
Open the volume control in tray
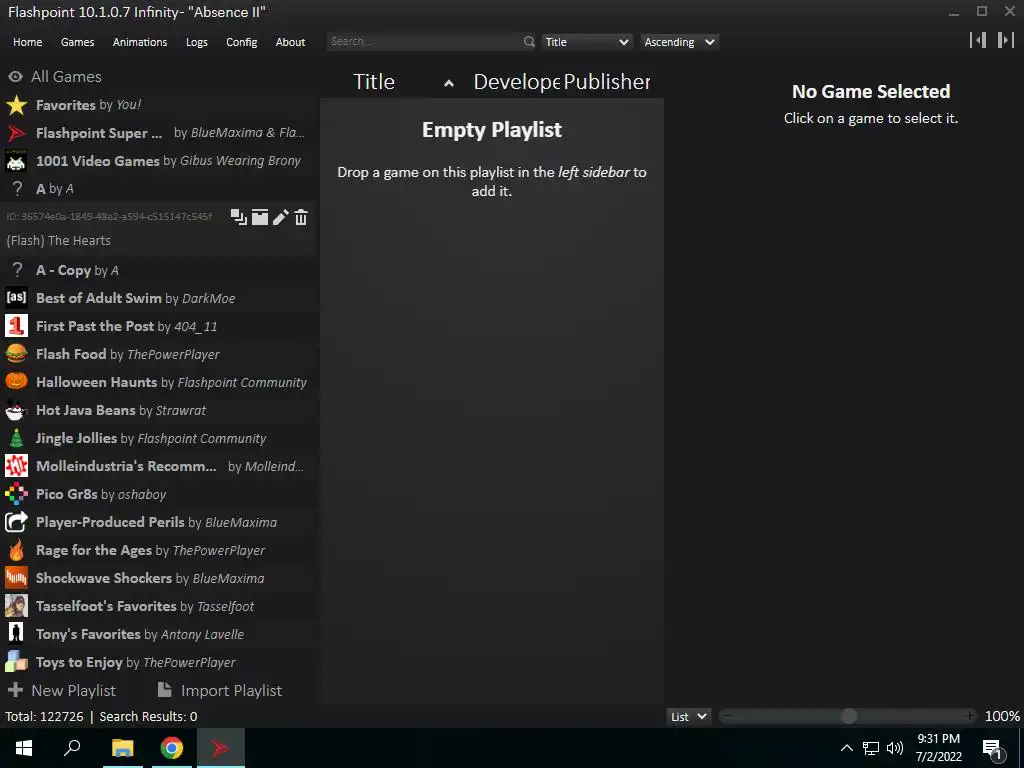point(895,748)
